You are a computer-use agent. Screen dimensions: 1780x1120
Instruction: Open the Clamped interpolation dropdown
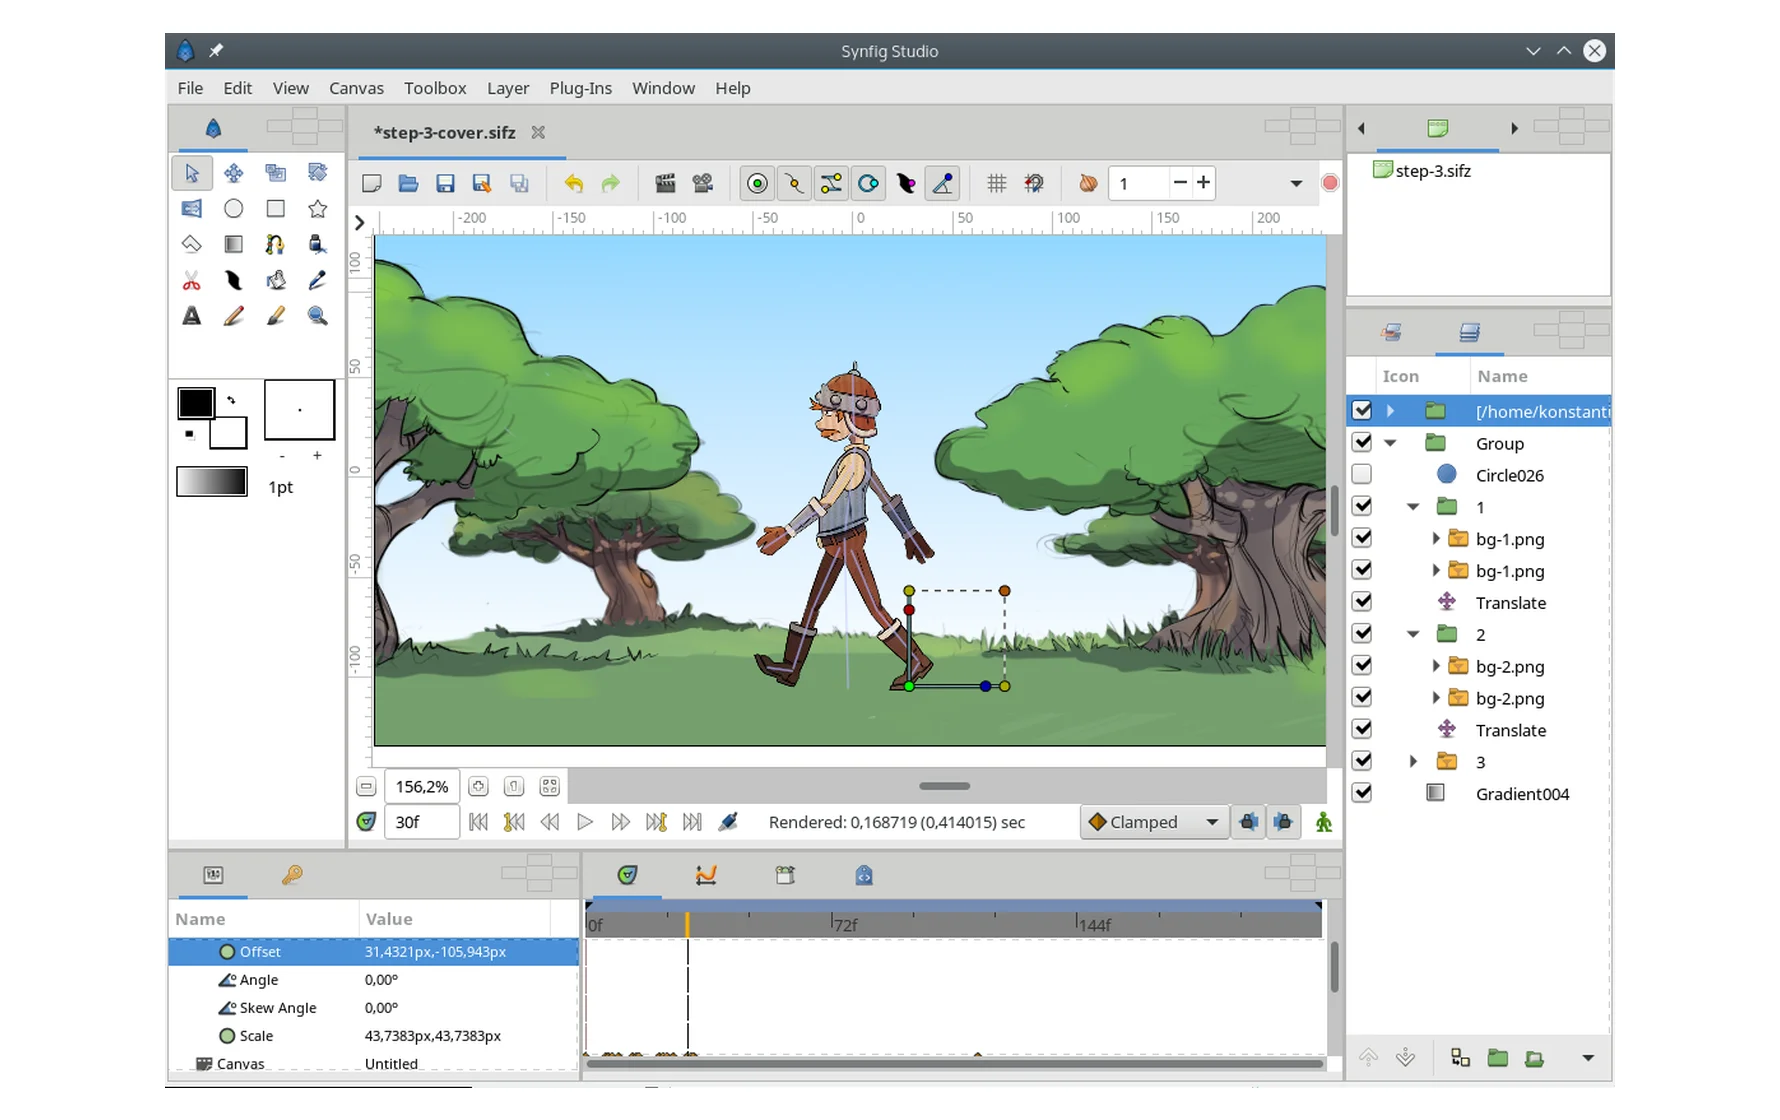click(x=1154, y=822)
